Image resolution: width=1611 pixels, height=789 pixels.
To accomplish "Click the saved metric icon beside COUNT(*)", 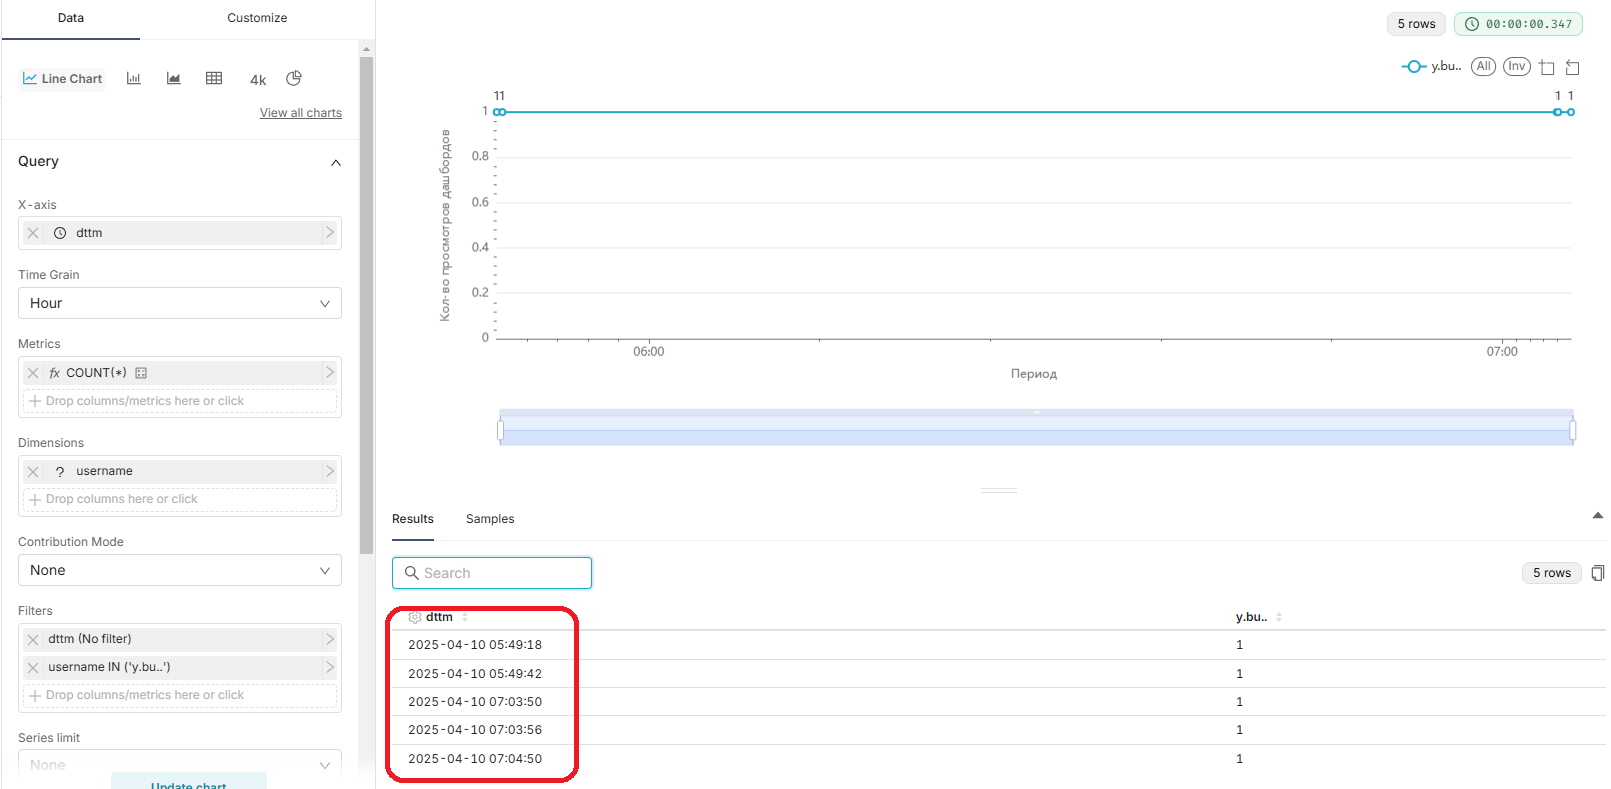I will click(141, 373).
